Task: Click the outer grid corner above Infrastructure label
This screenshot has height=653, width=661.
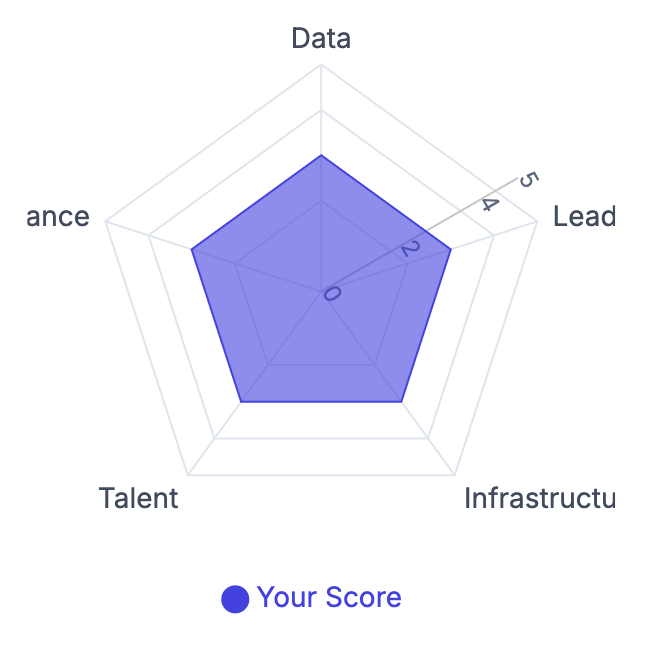Action: click(455, 475)
